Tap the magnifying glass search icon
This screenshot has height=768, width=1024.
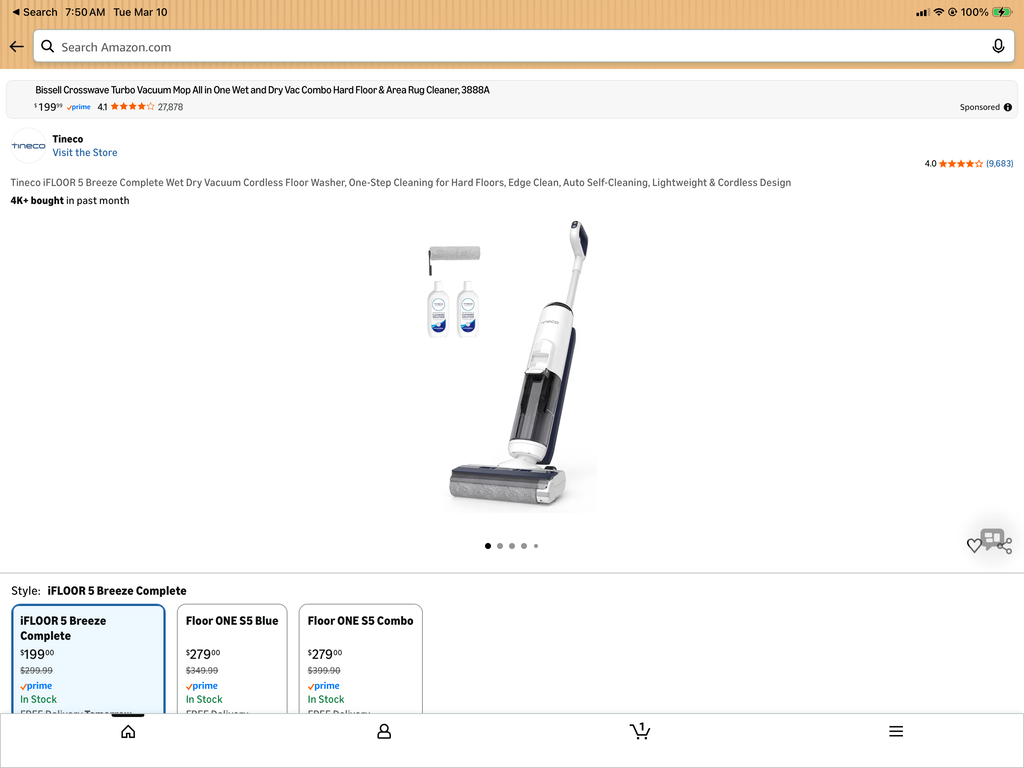[48, 46]
